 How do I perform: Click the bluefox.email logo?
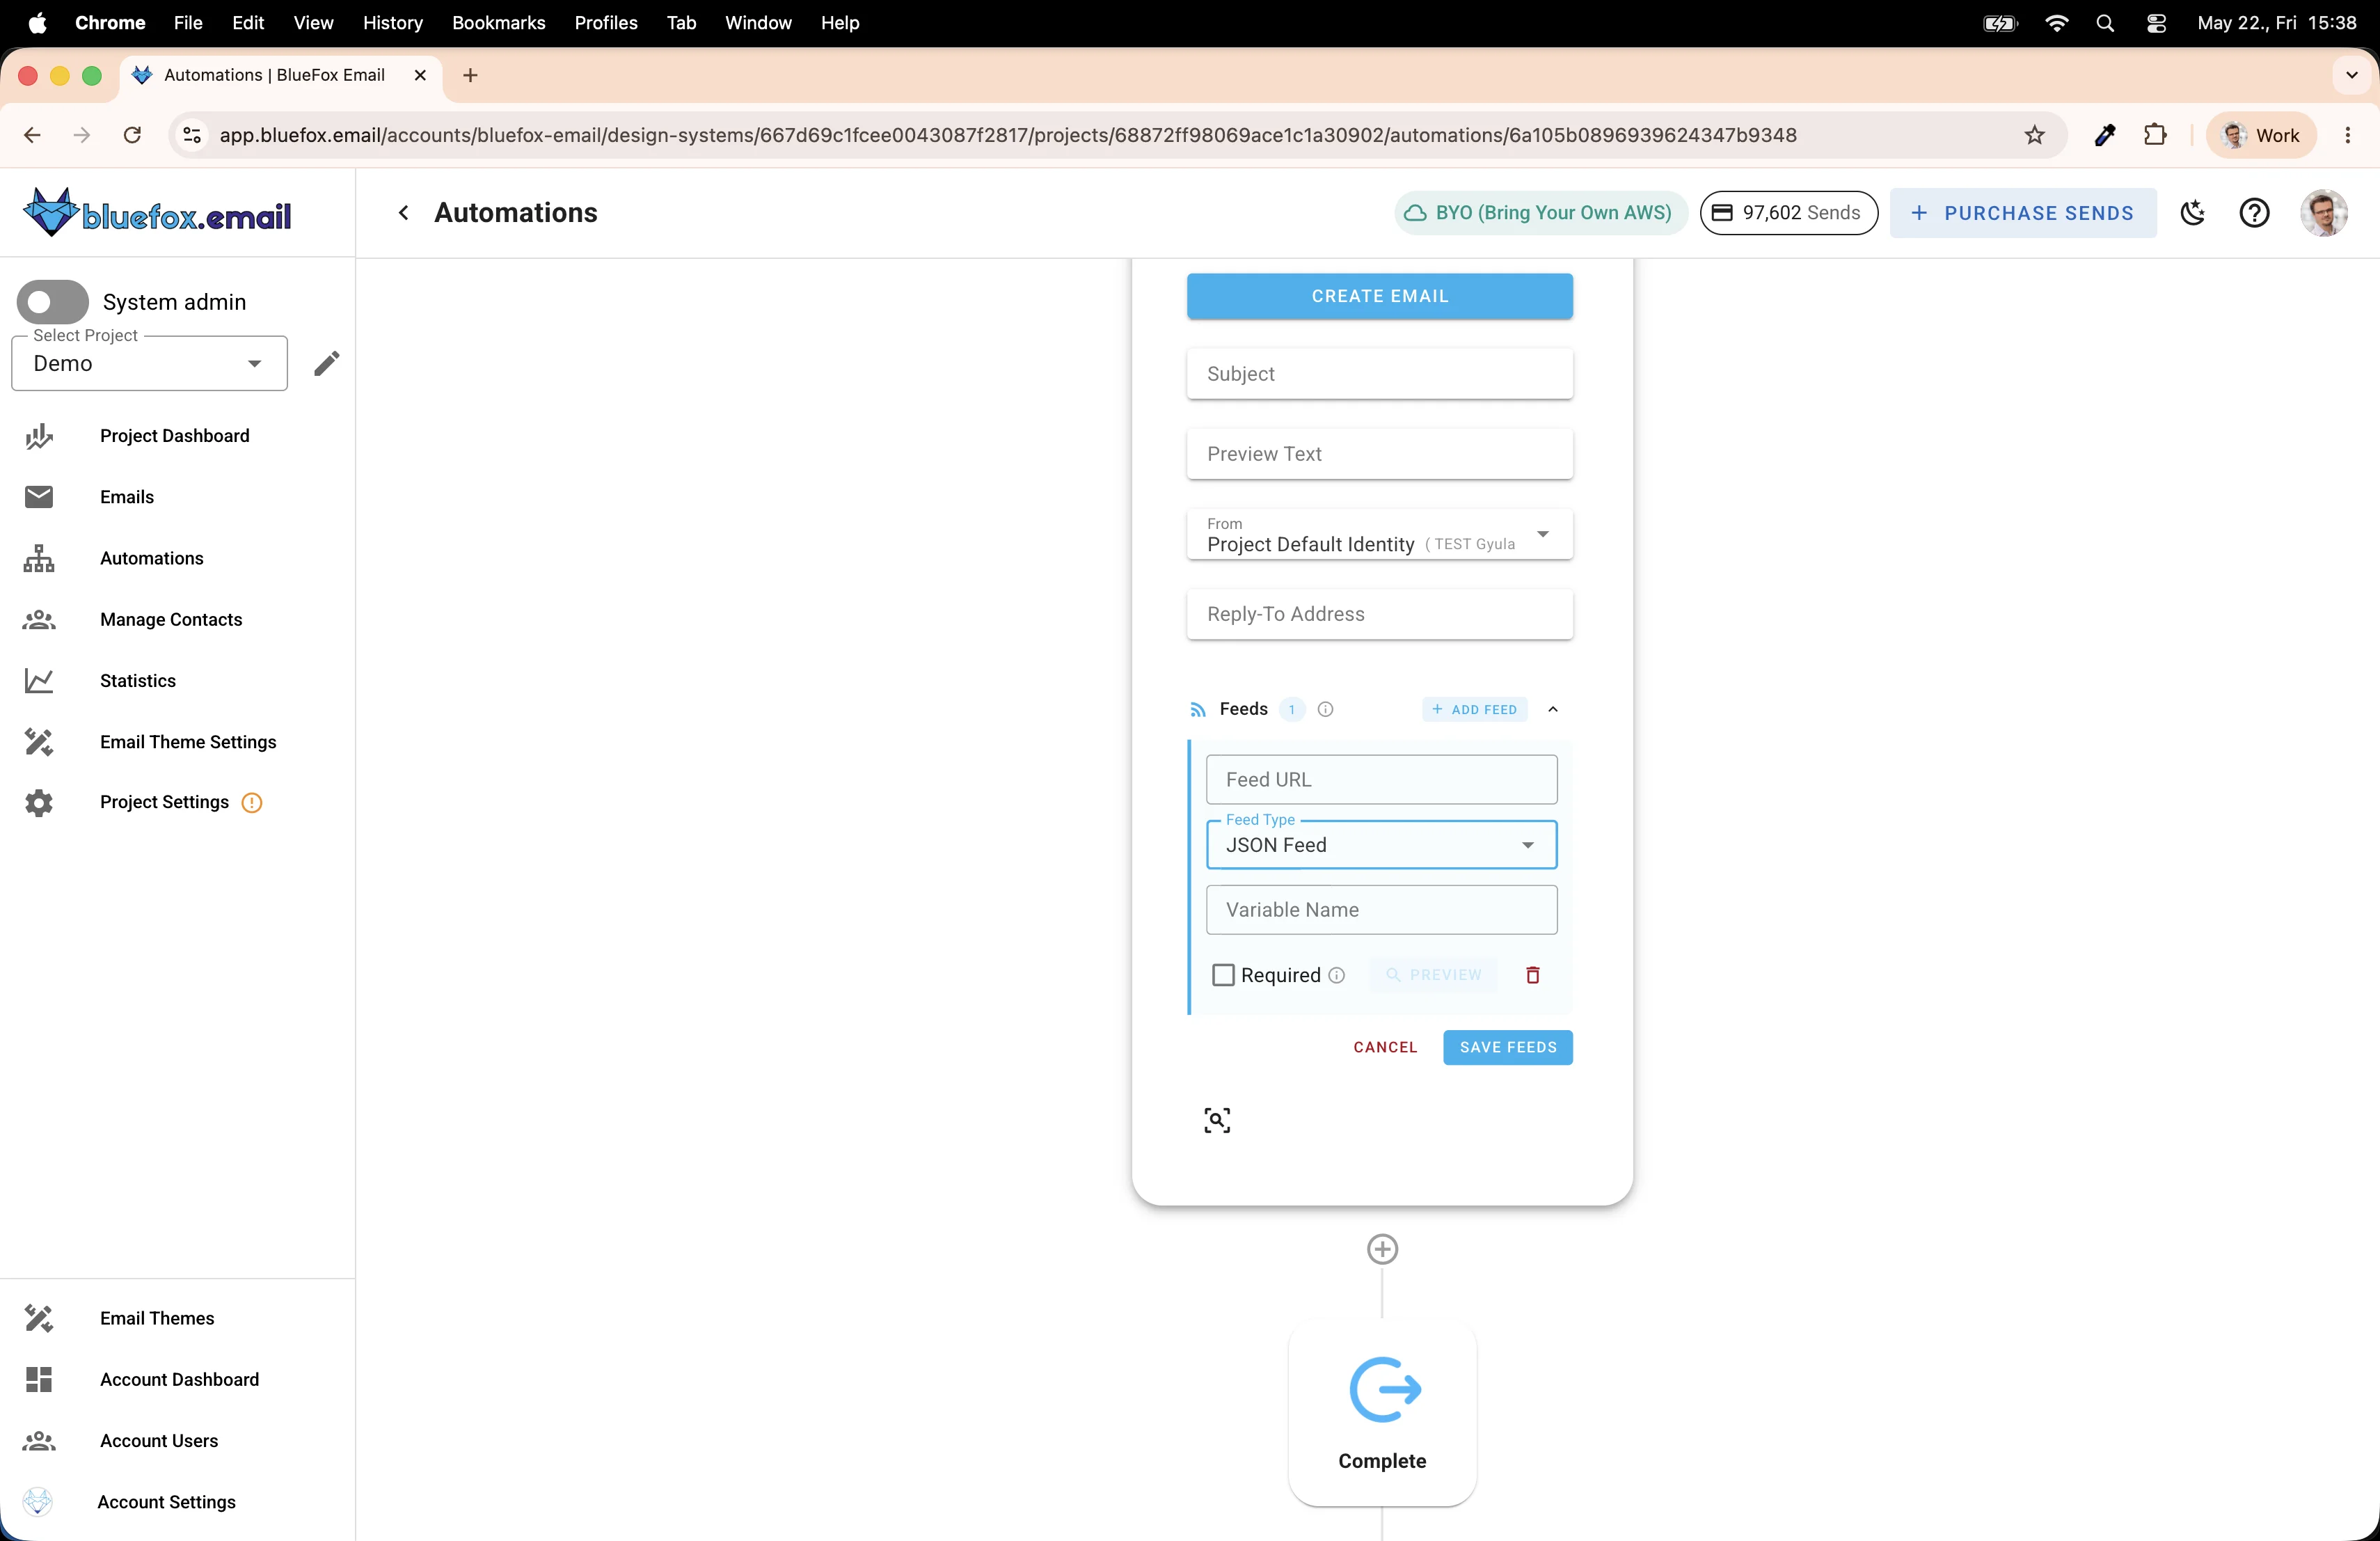click(x=157, y=213)
